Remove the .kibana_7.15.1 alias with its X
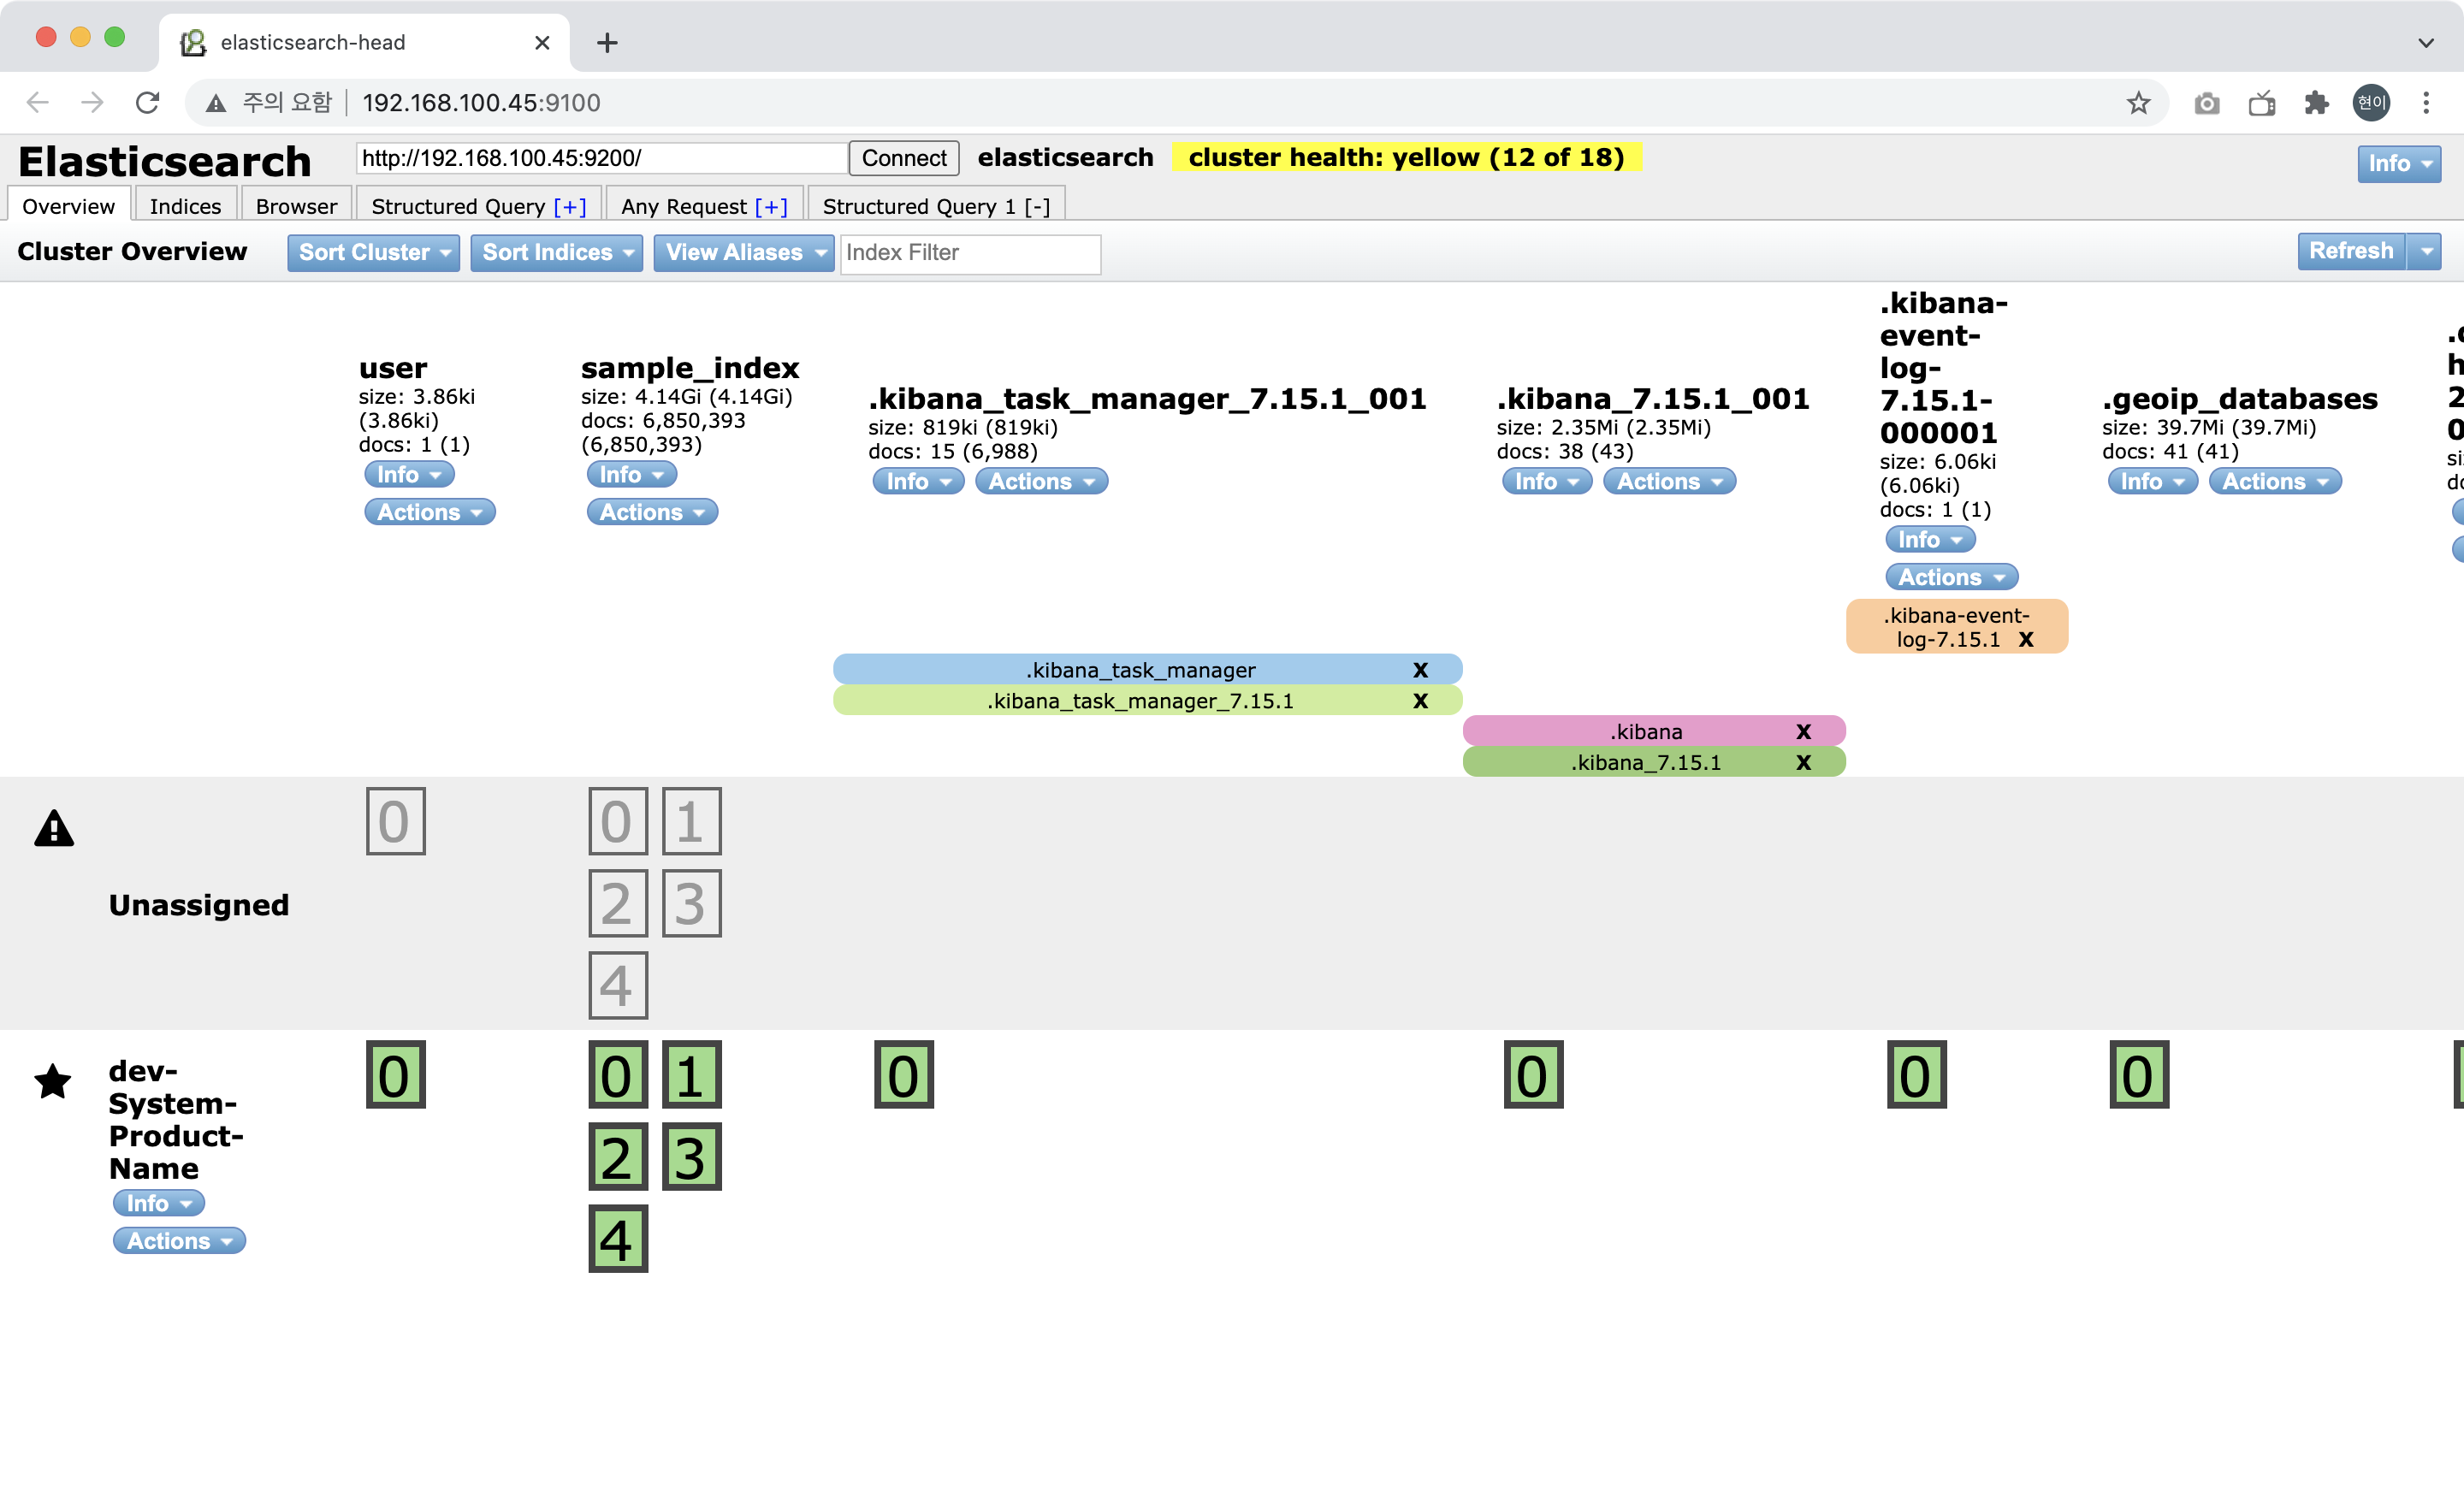Screen dimensions: 2464x1497 (x=1803, y=763)
